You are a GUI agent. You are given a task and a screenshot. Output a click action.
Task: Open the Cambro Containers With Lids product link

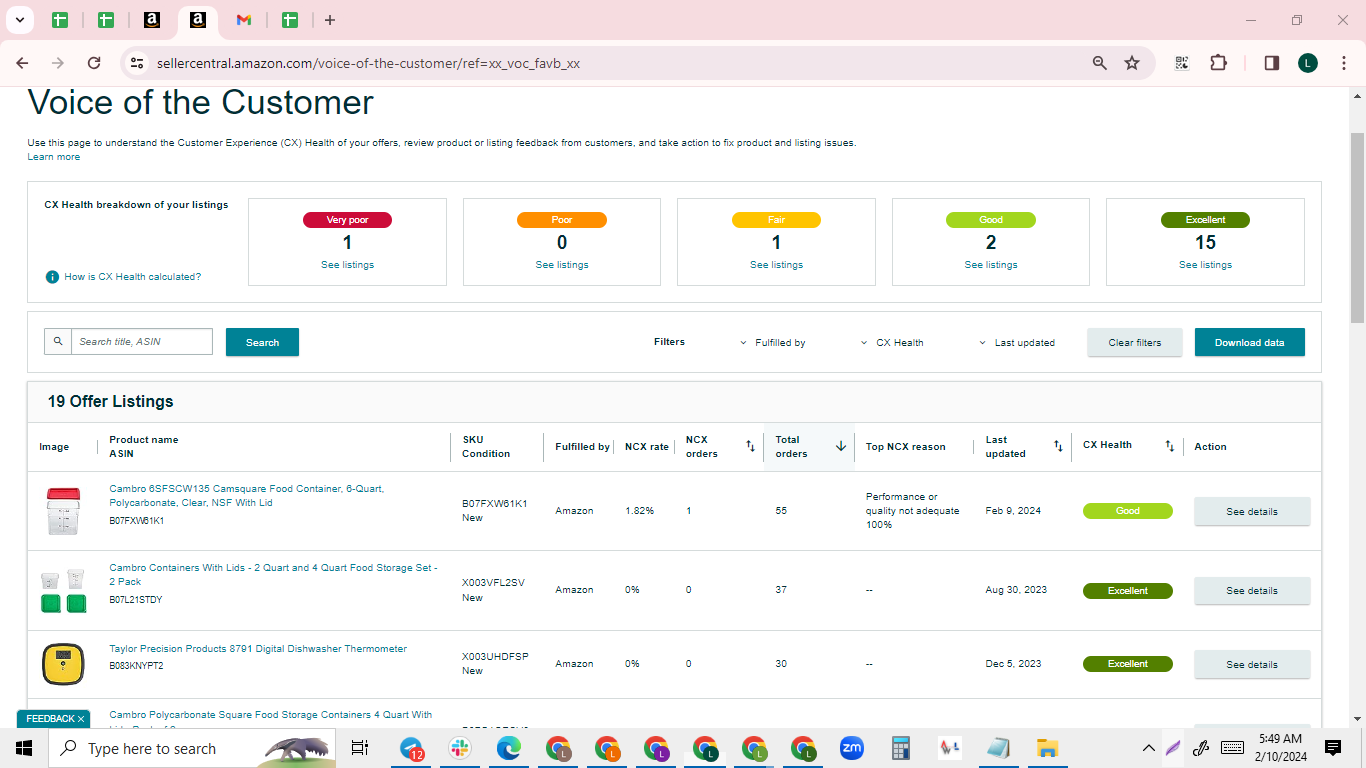coord(273,575)
